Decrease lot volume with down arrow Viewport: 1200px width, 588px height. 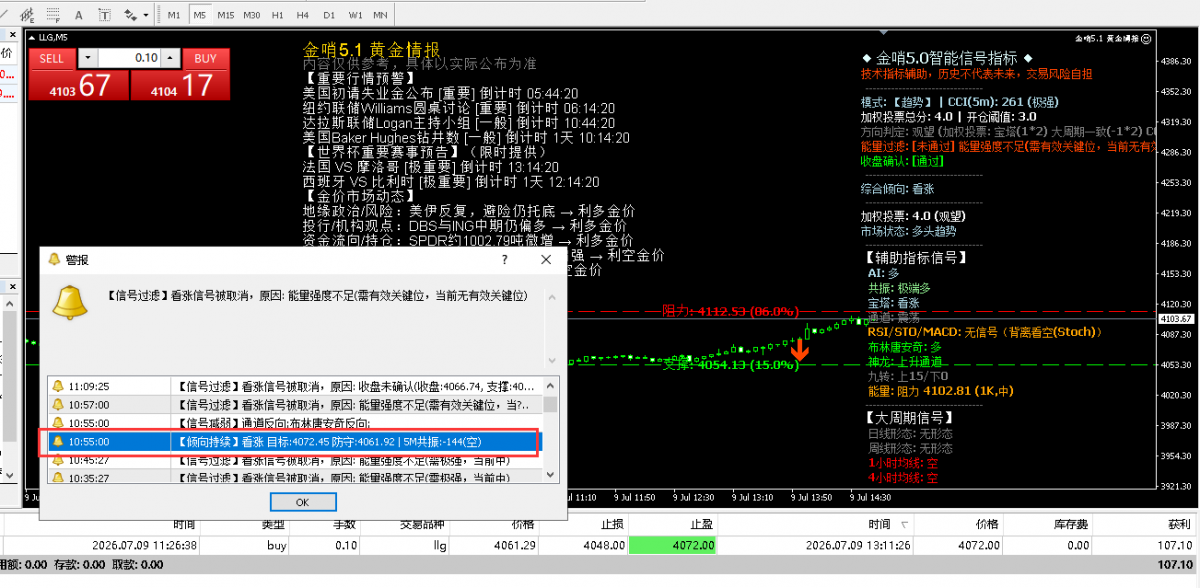[x=88, y=58]
